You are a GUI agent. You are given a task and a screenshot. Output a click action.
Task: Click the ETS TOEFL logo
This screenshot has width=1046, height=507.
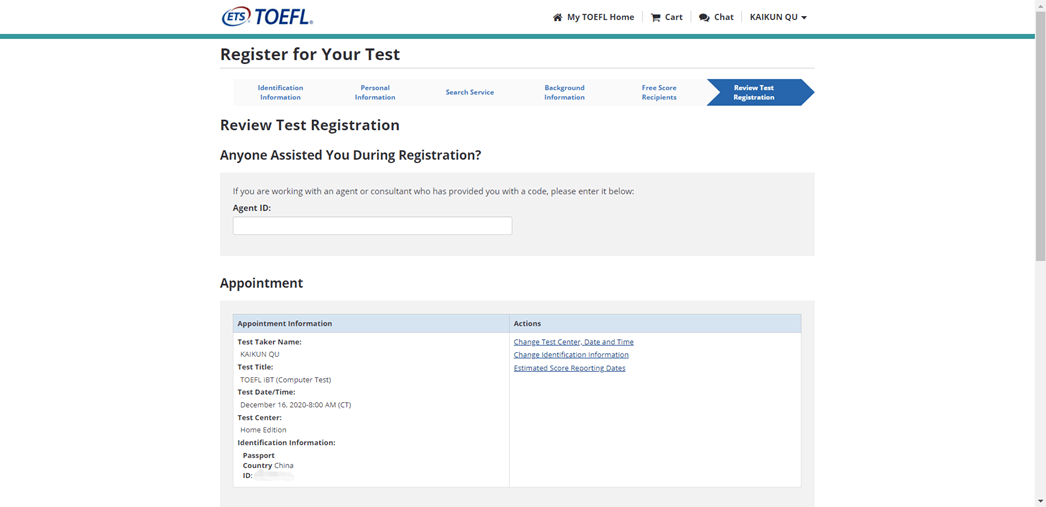[267, 17]
